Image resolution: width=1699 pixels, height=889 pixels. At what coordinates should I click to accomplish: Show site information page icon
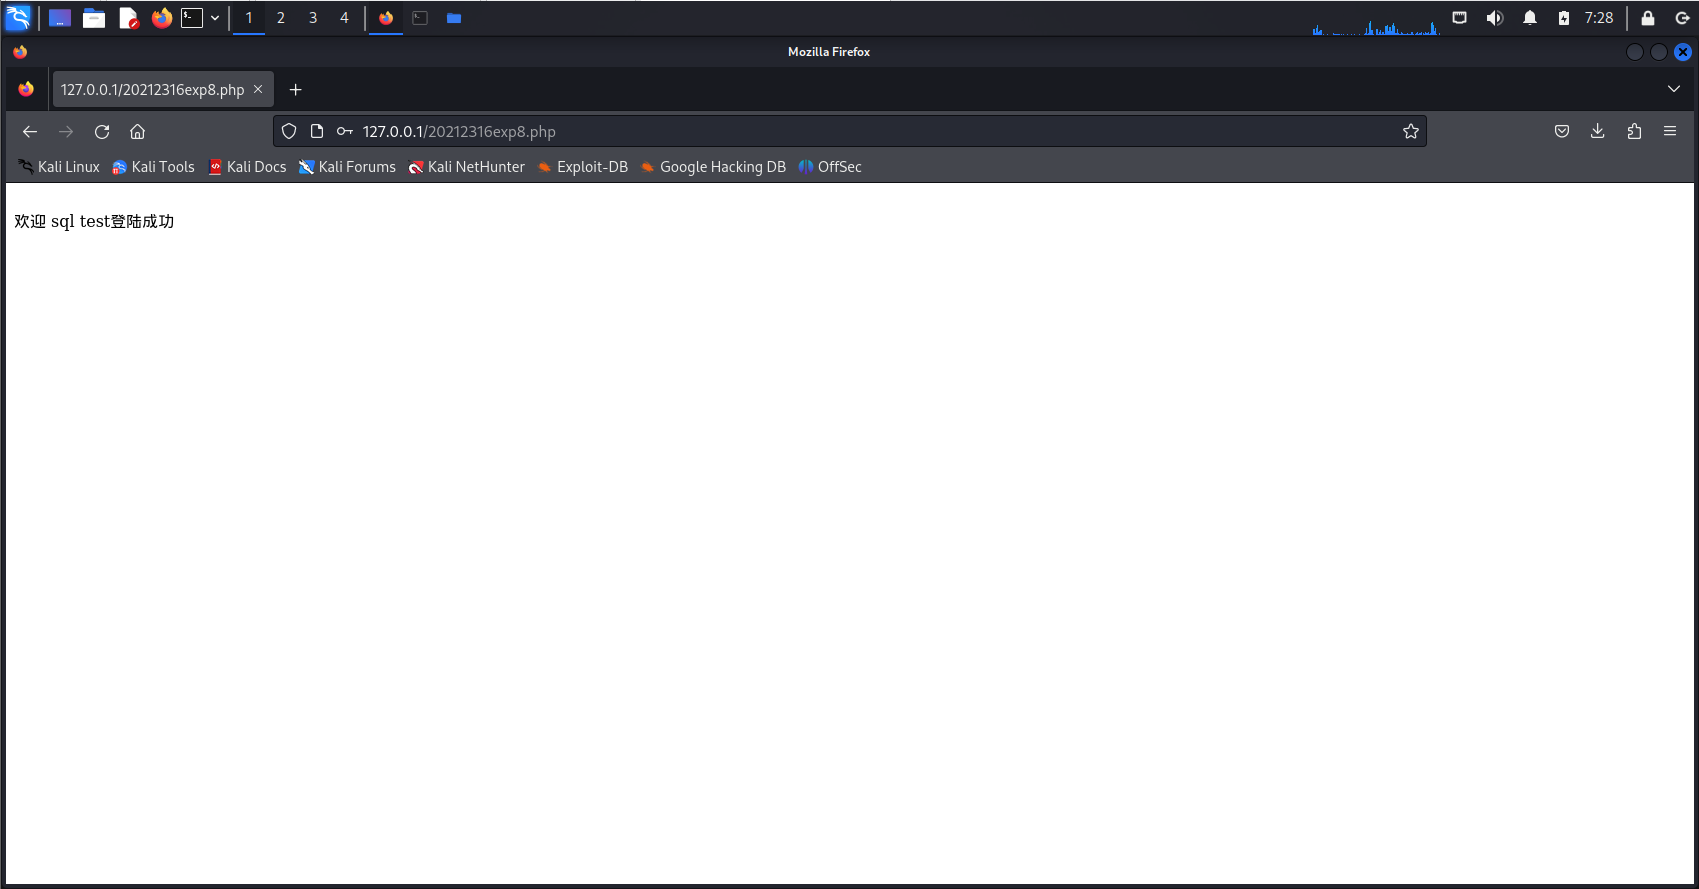[x=317, y=131]
